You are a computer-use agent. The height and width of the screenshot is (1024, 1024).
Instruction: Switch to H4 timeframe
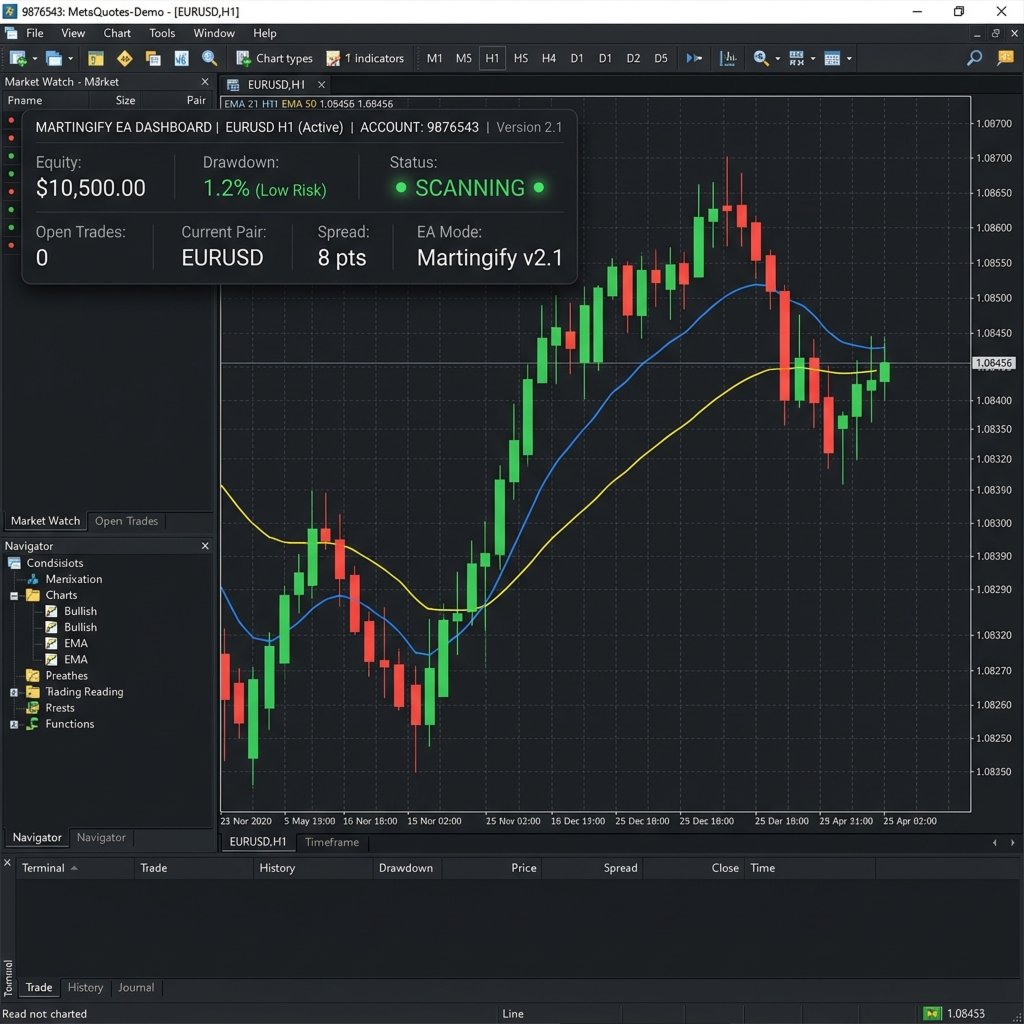tap(549, 58)
